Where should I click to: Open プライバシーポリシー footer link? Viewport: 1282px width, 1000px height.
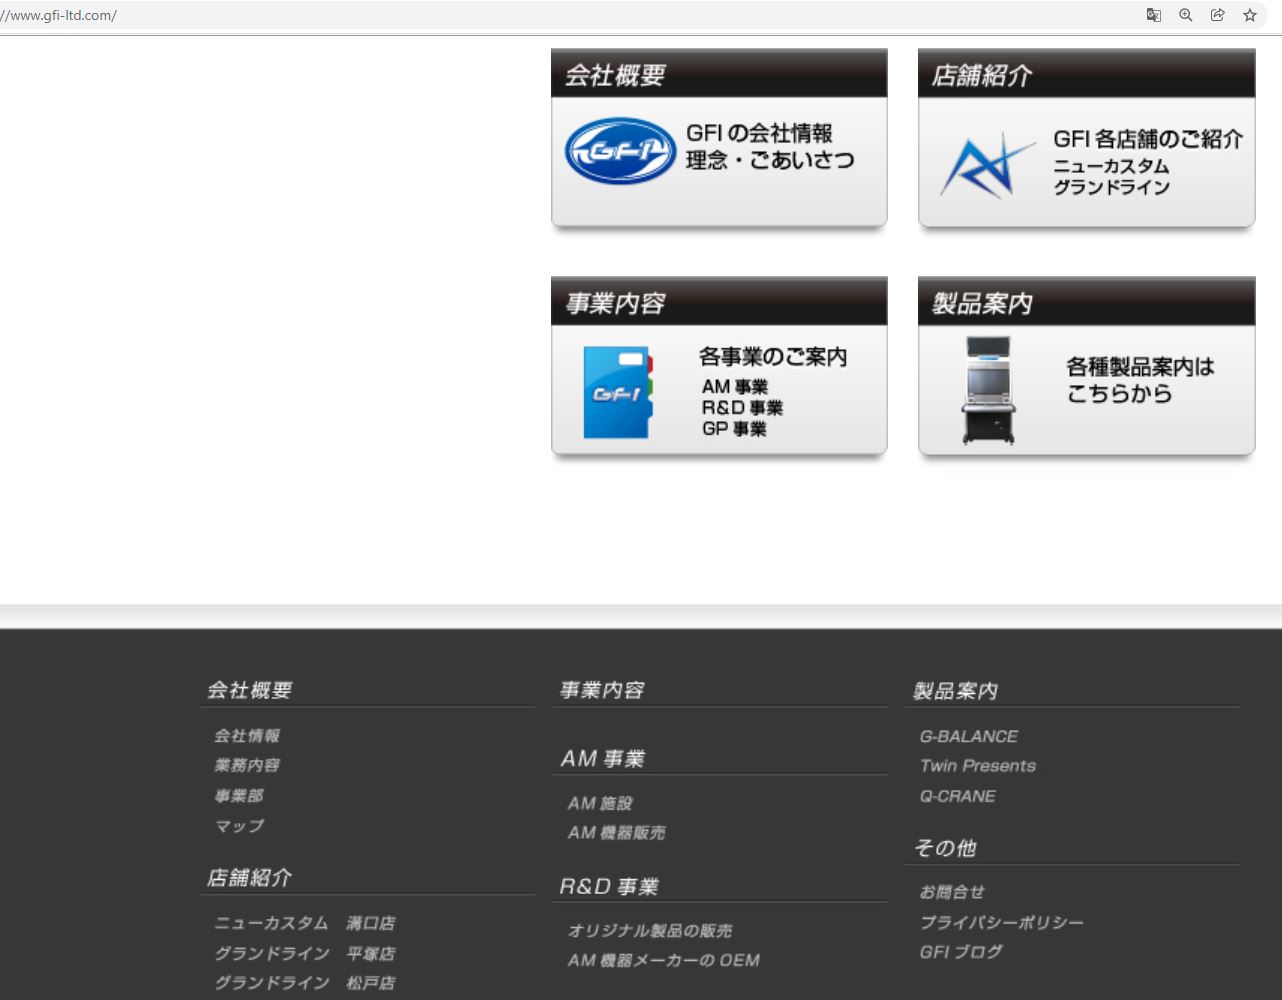(1001, 922)
